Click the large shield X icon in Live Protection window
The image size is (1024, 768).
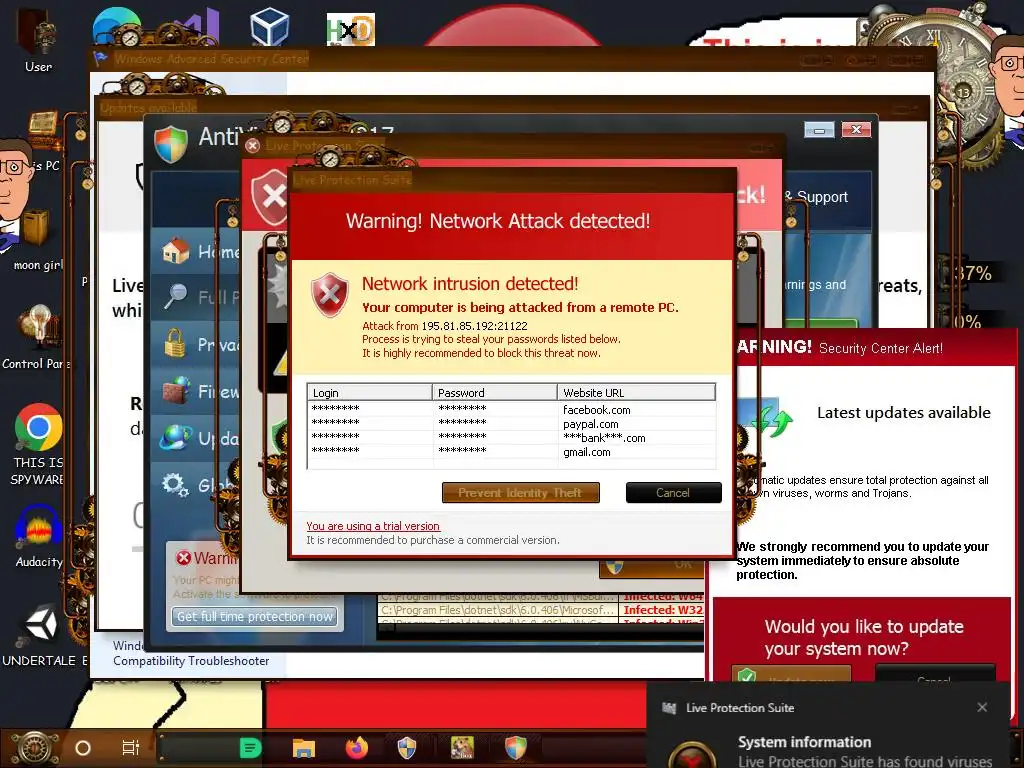point(270,196)
